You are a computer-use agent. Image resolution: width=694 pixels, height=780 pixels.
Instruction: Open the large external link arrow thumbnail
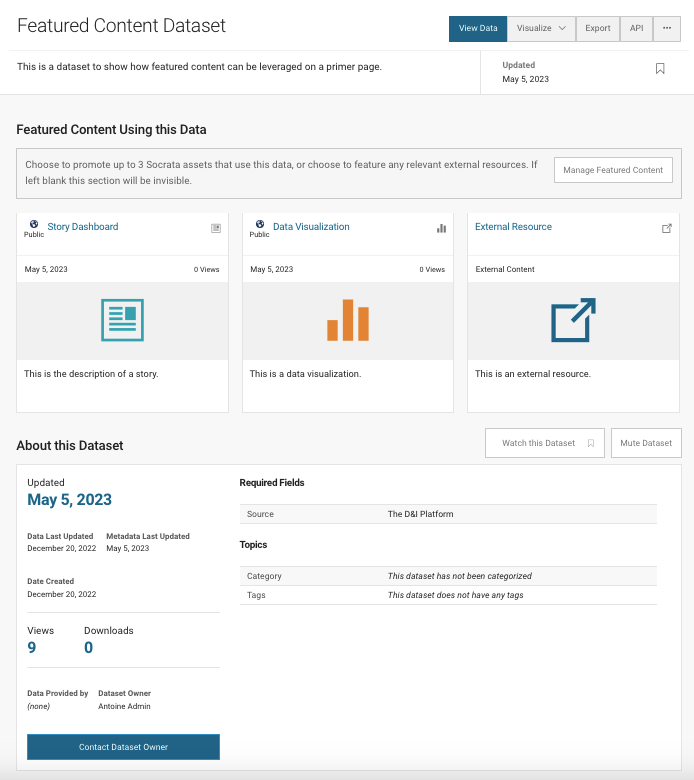(x=573, y=320)
